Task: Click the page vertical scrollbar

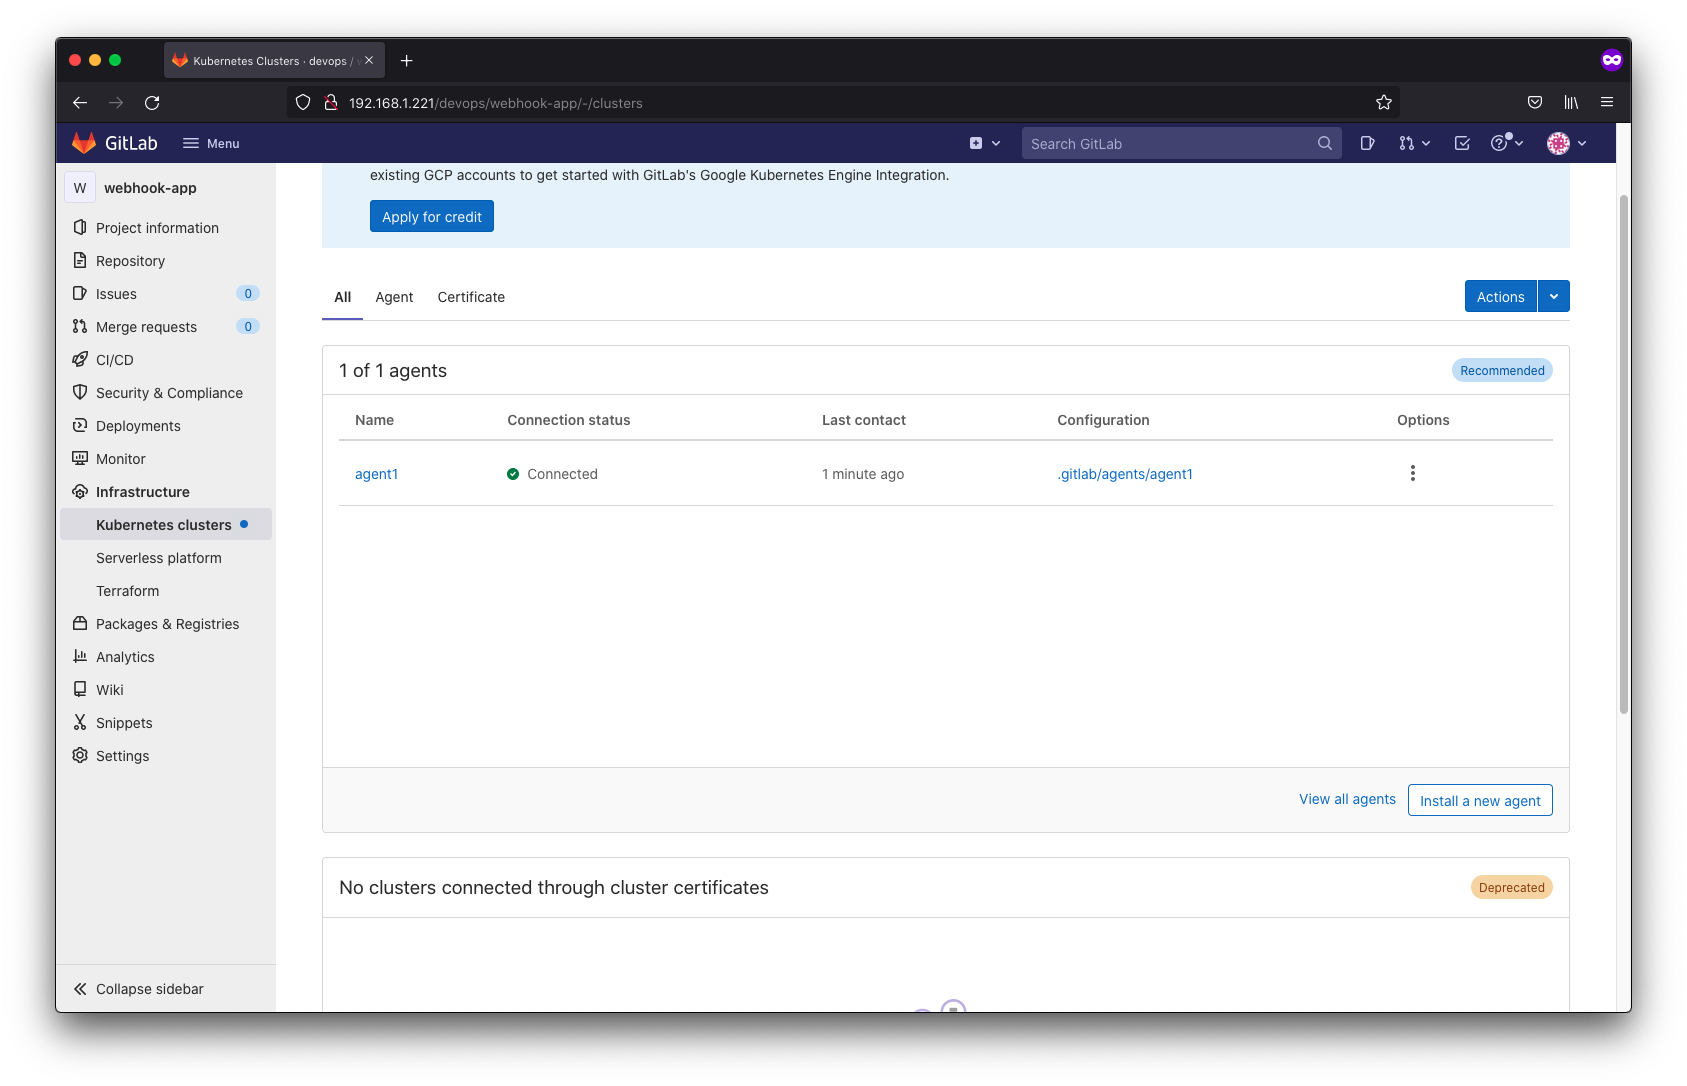Action: coord(1623,450)
